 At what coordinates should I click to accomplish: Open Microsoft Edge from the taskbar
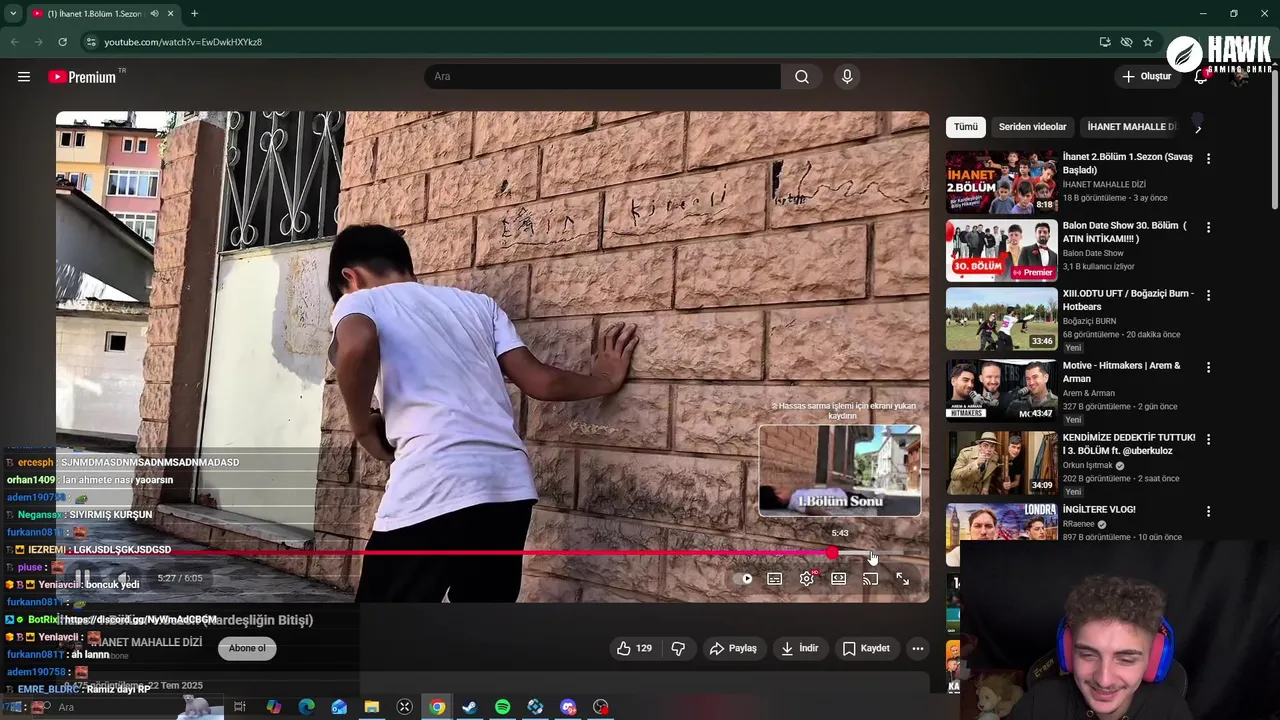[306, 707]
